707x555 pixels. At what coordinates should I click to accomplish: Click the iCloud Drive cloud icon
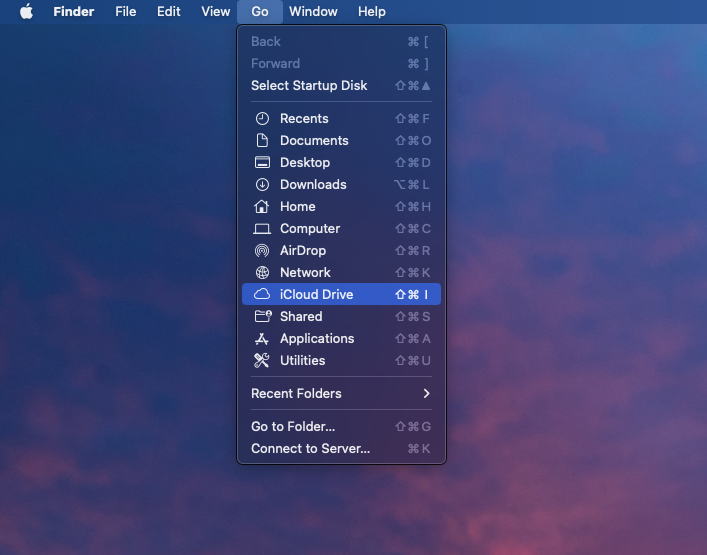click(262, 294)
